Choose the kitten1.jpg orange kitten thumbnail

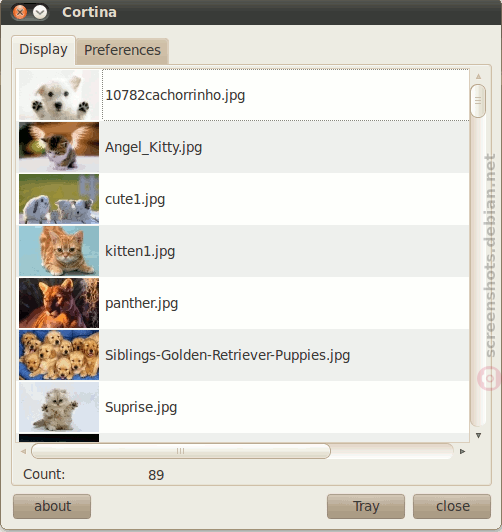[59, 251]
